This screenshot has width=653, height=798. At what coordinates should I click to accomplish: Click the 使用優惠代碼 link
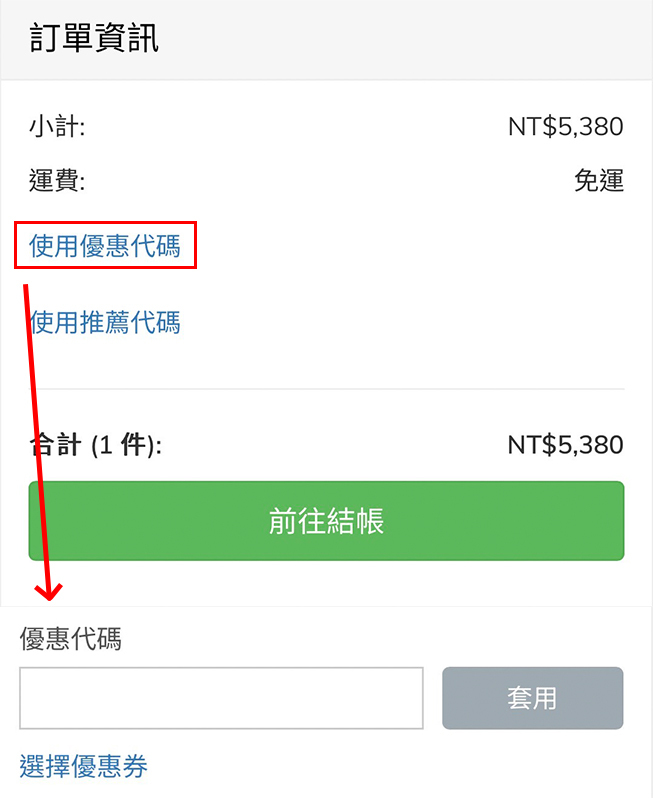pyautogui.click(x=105, y=246)
